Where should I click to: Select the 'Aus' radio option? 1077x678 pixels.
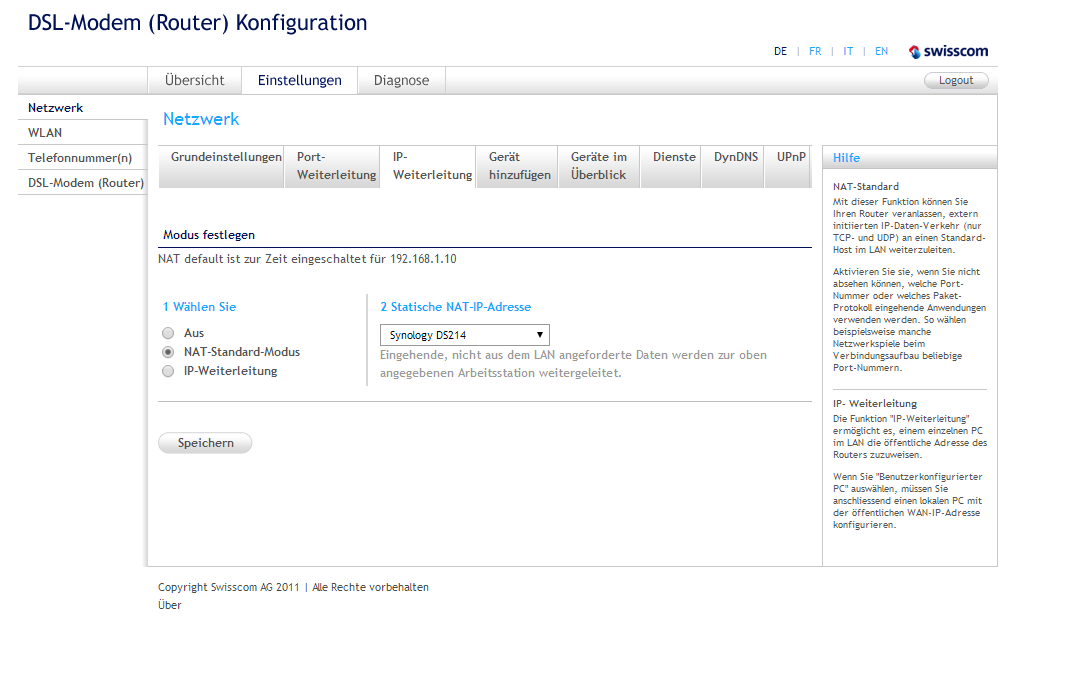pyautogui.click(x=168, y=333)
